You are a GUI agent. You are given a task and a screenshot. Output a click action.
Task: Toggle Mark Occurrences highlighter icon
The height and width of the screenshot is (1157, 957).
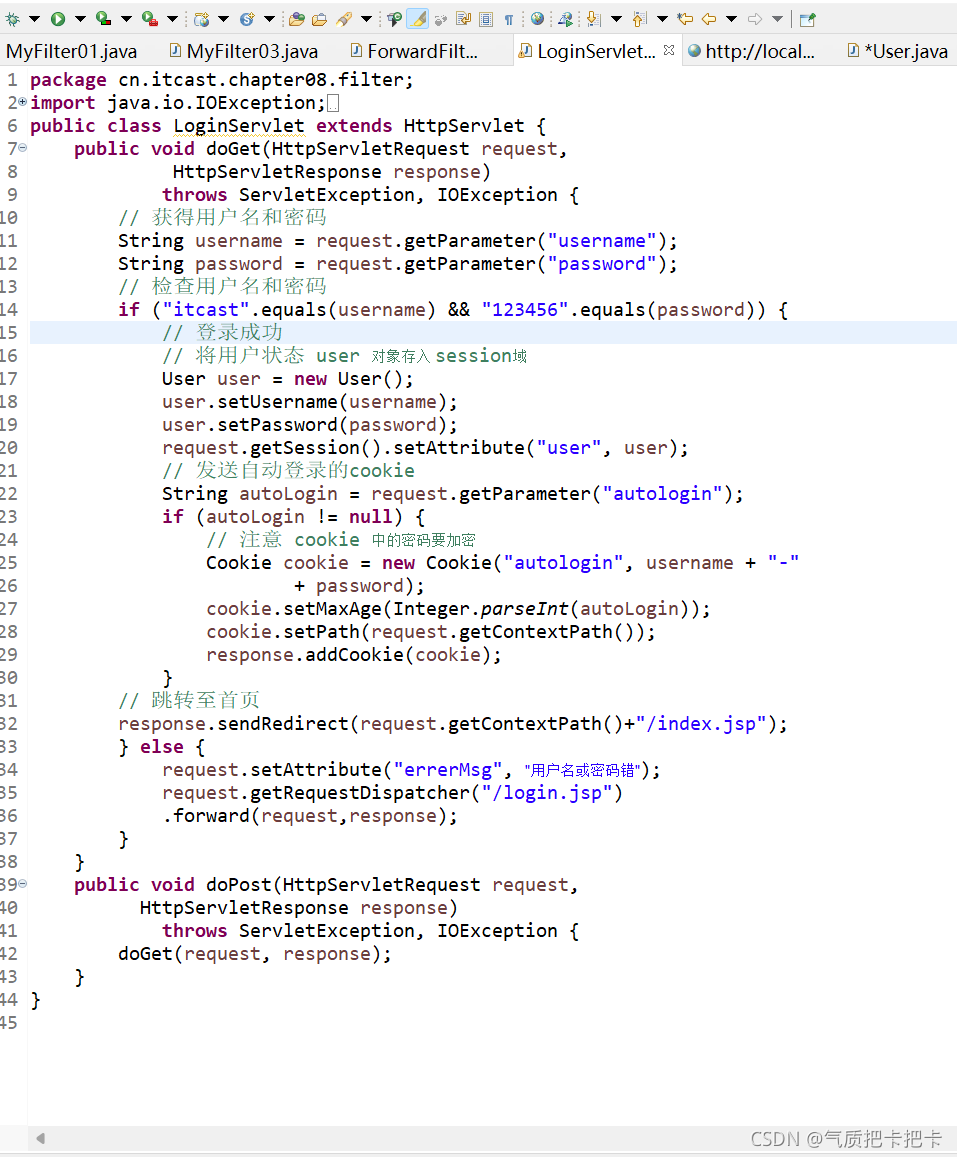tap(417, 18)
